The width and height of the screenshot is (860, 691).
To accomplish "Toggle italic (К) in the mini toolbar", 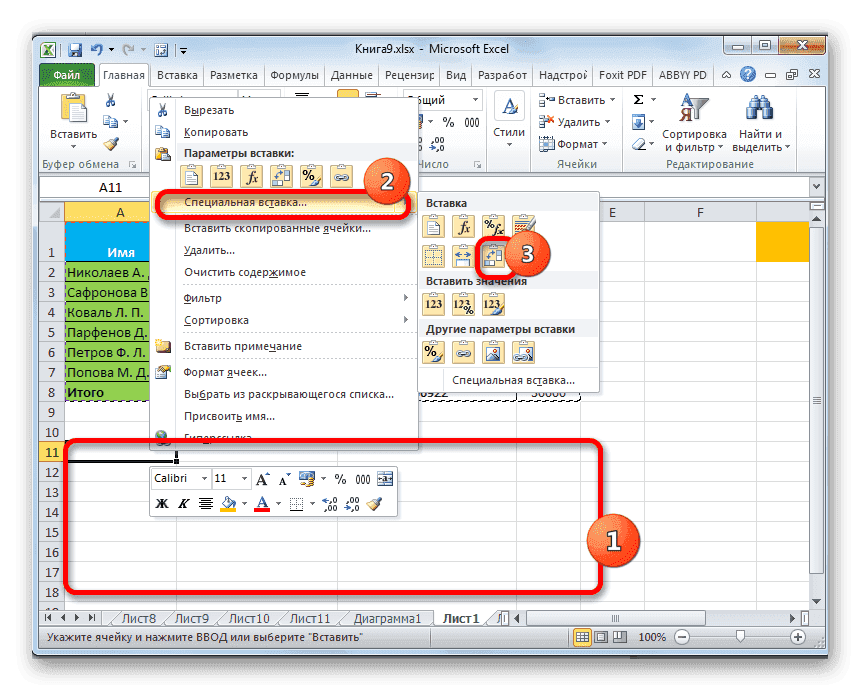I will (x=184, y=502).
